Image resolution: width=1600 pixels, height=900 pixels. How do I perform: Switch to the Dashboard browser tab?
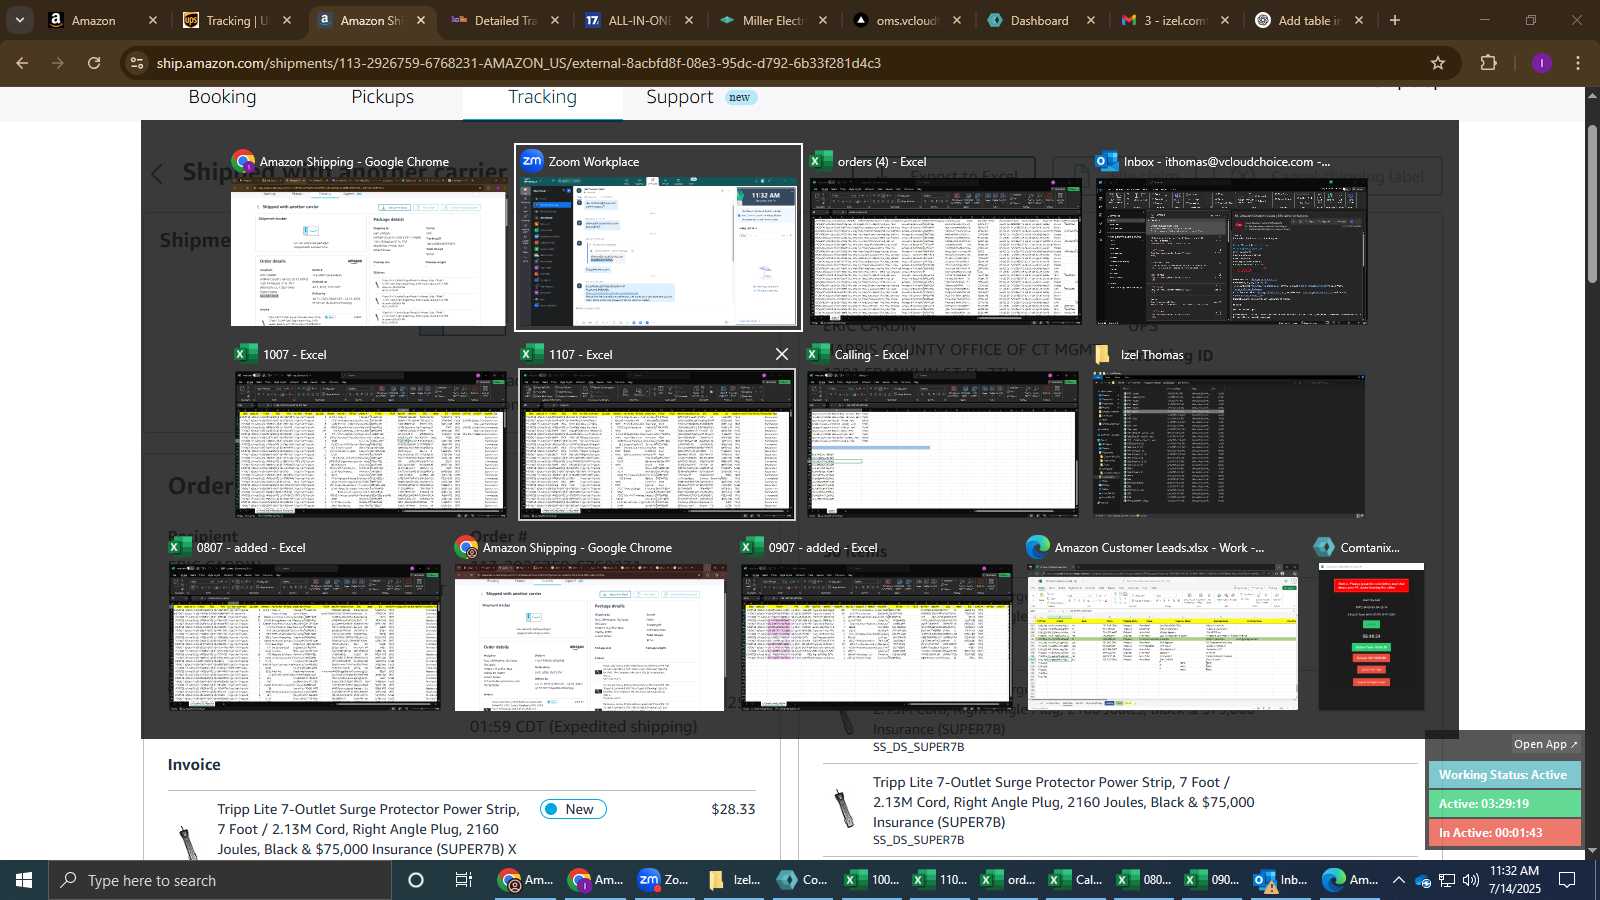coord(1039,20)
